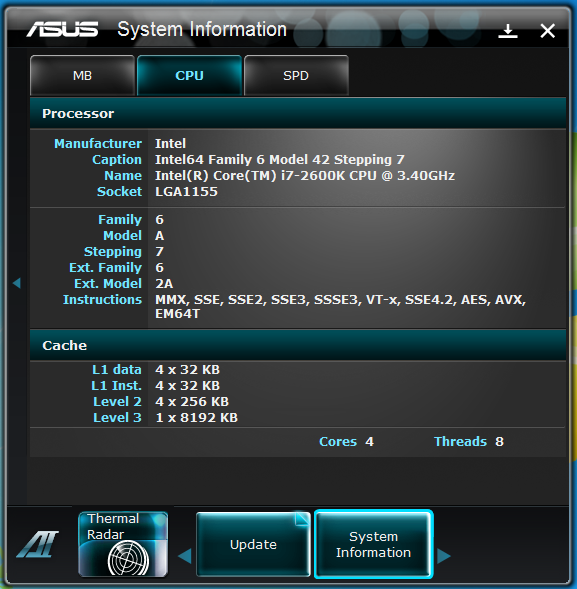Screen dimensions: 577x589
Task: Select the CPU tab
Action: pos(189,76)
